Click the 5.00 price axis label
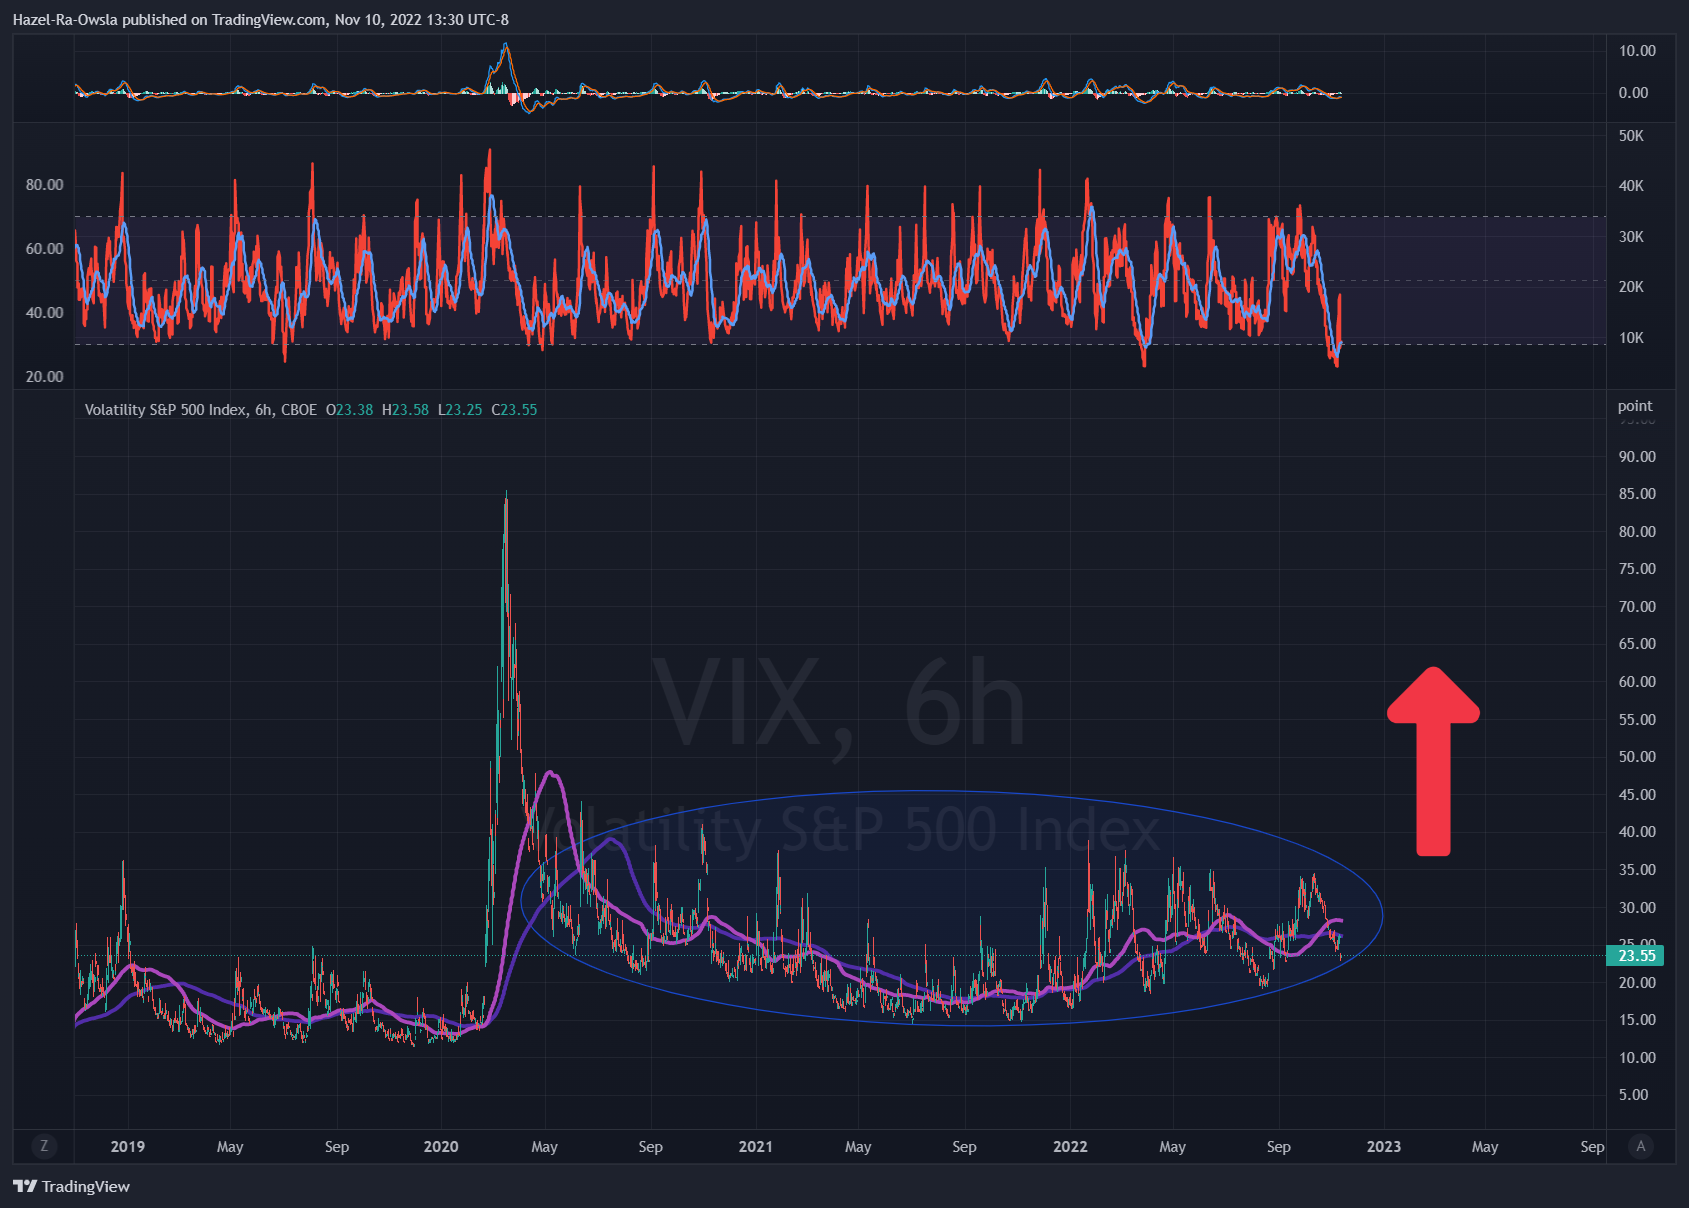The width and height of the screenshot is (1689, 1208). (x=1633, y=1094)
